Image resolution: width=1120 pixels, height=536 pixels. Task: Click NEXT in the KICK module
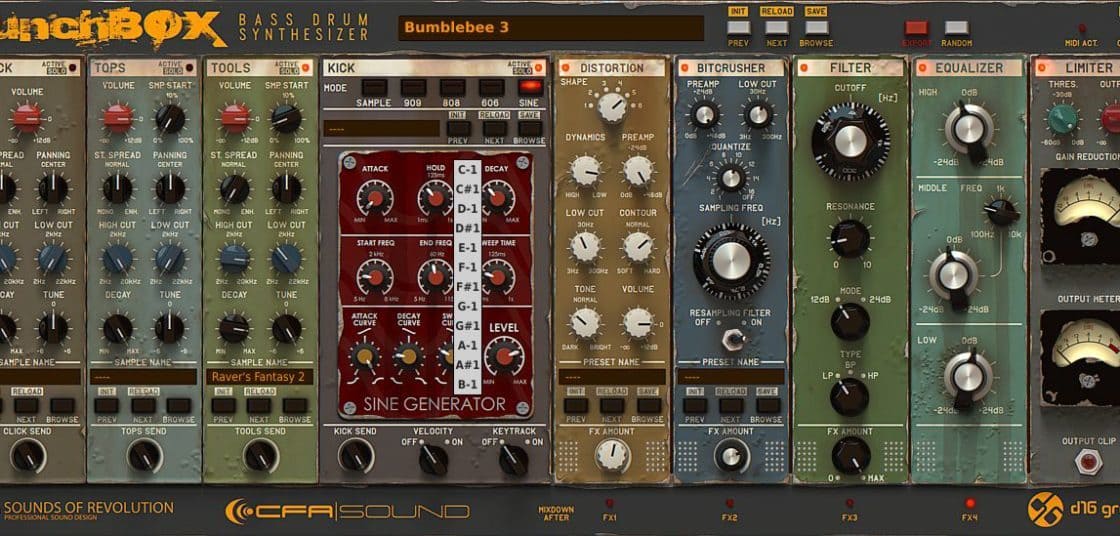tap(494, 129)
